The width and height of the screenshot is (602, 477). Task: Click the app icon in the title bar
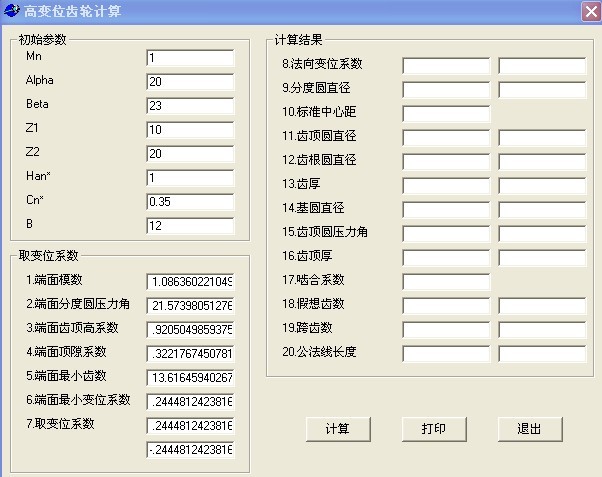click(12, 11)
